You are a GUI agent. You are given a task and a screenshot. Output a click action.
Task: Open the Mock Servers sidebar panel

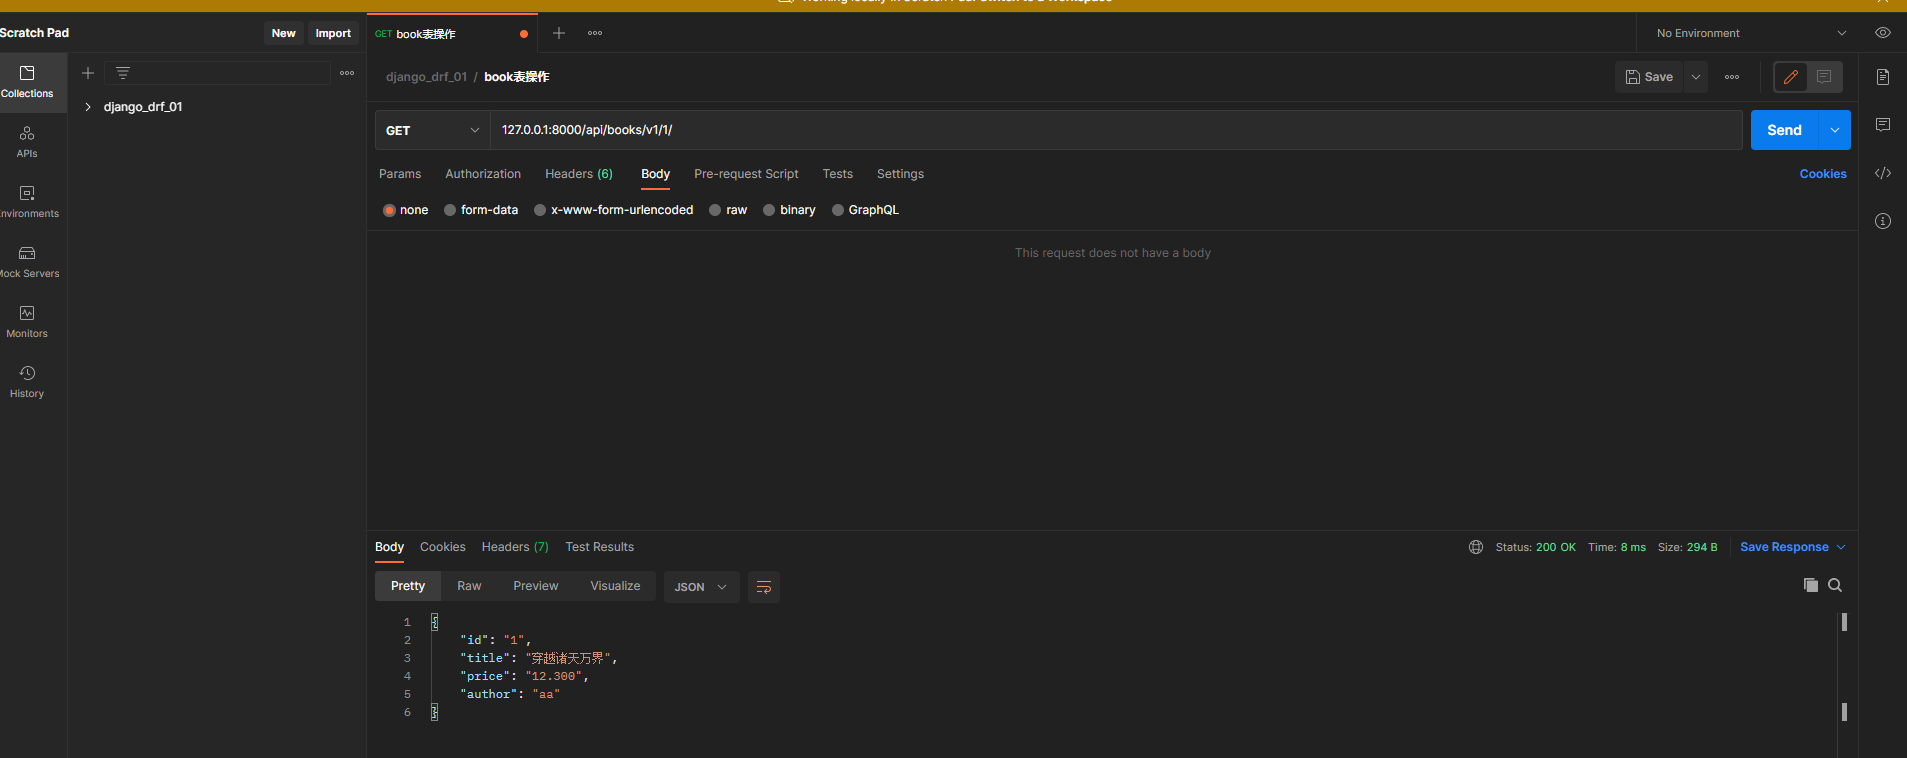[27, 262]
